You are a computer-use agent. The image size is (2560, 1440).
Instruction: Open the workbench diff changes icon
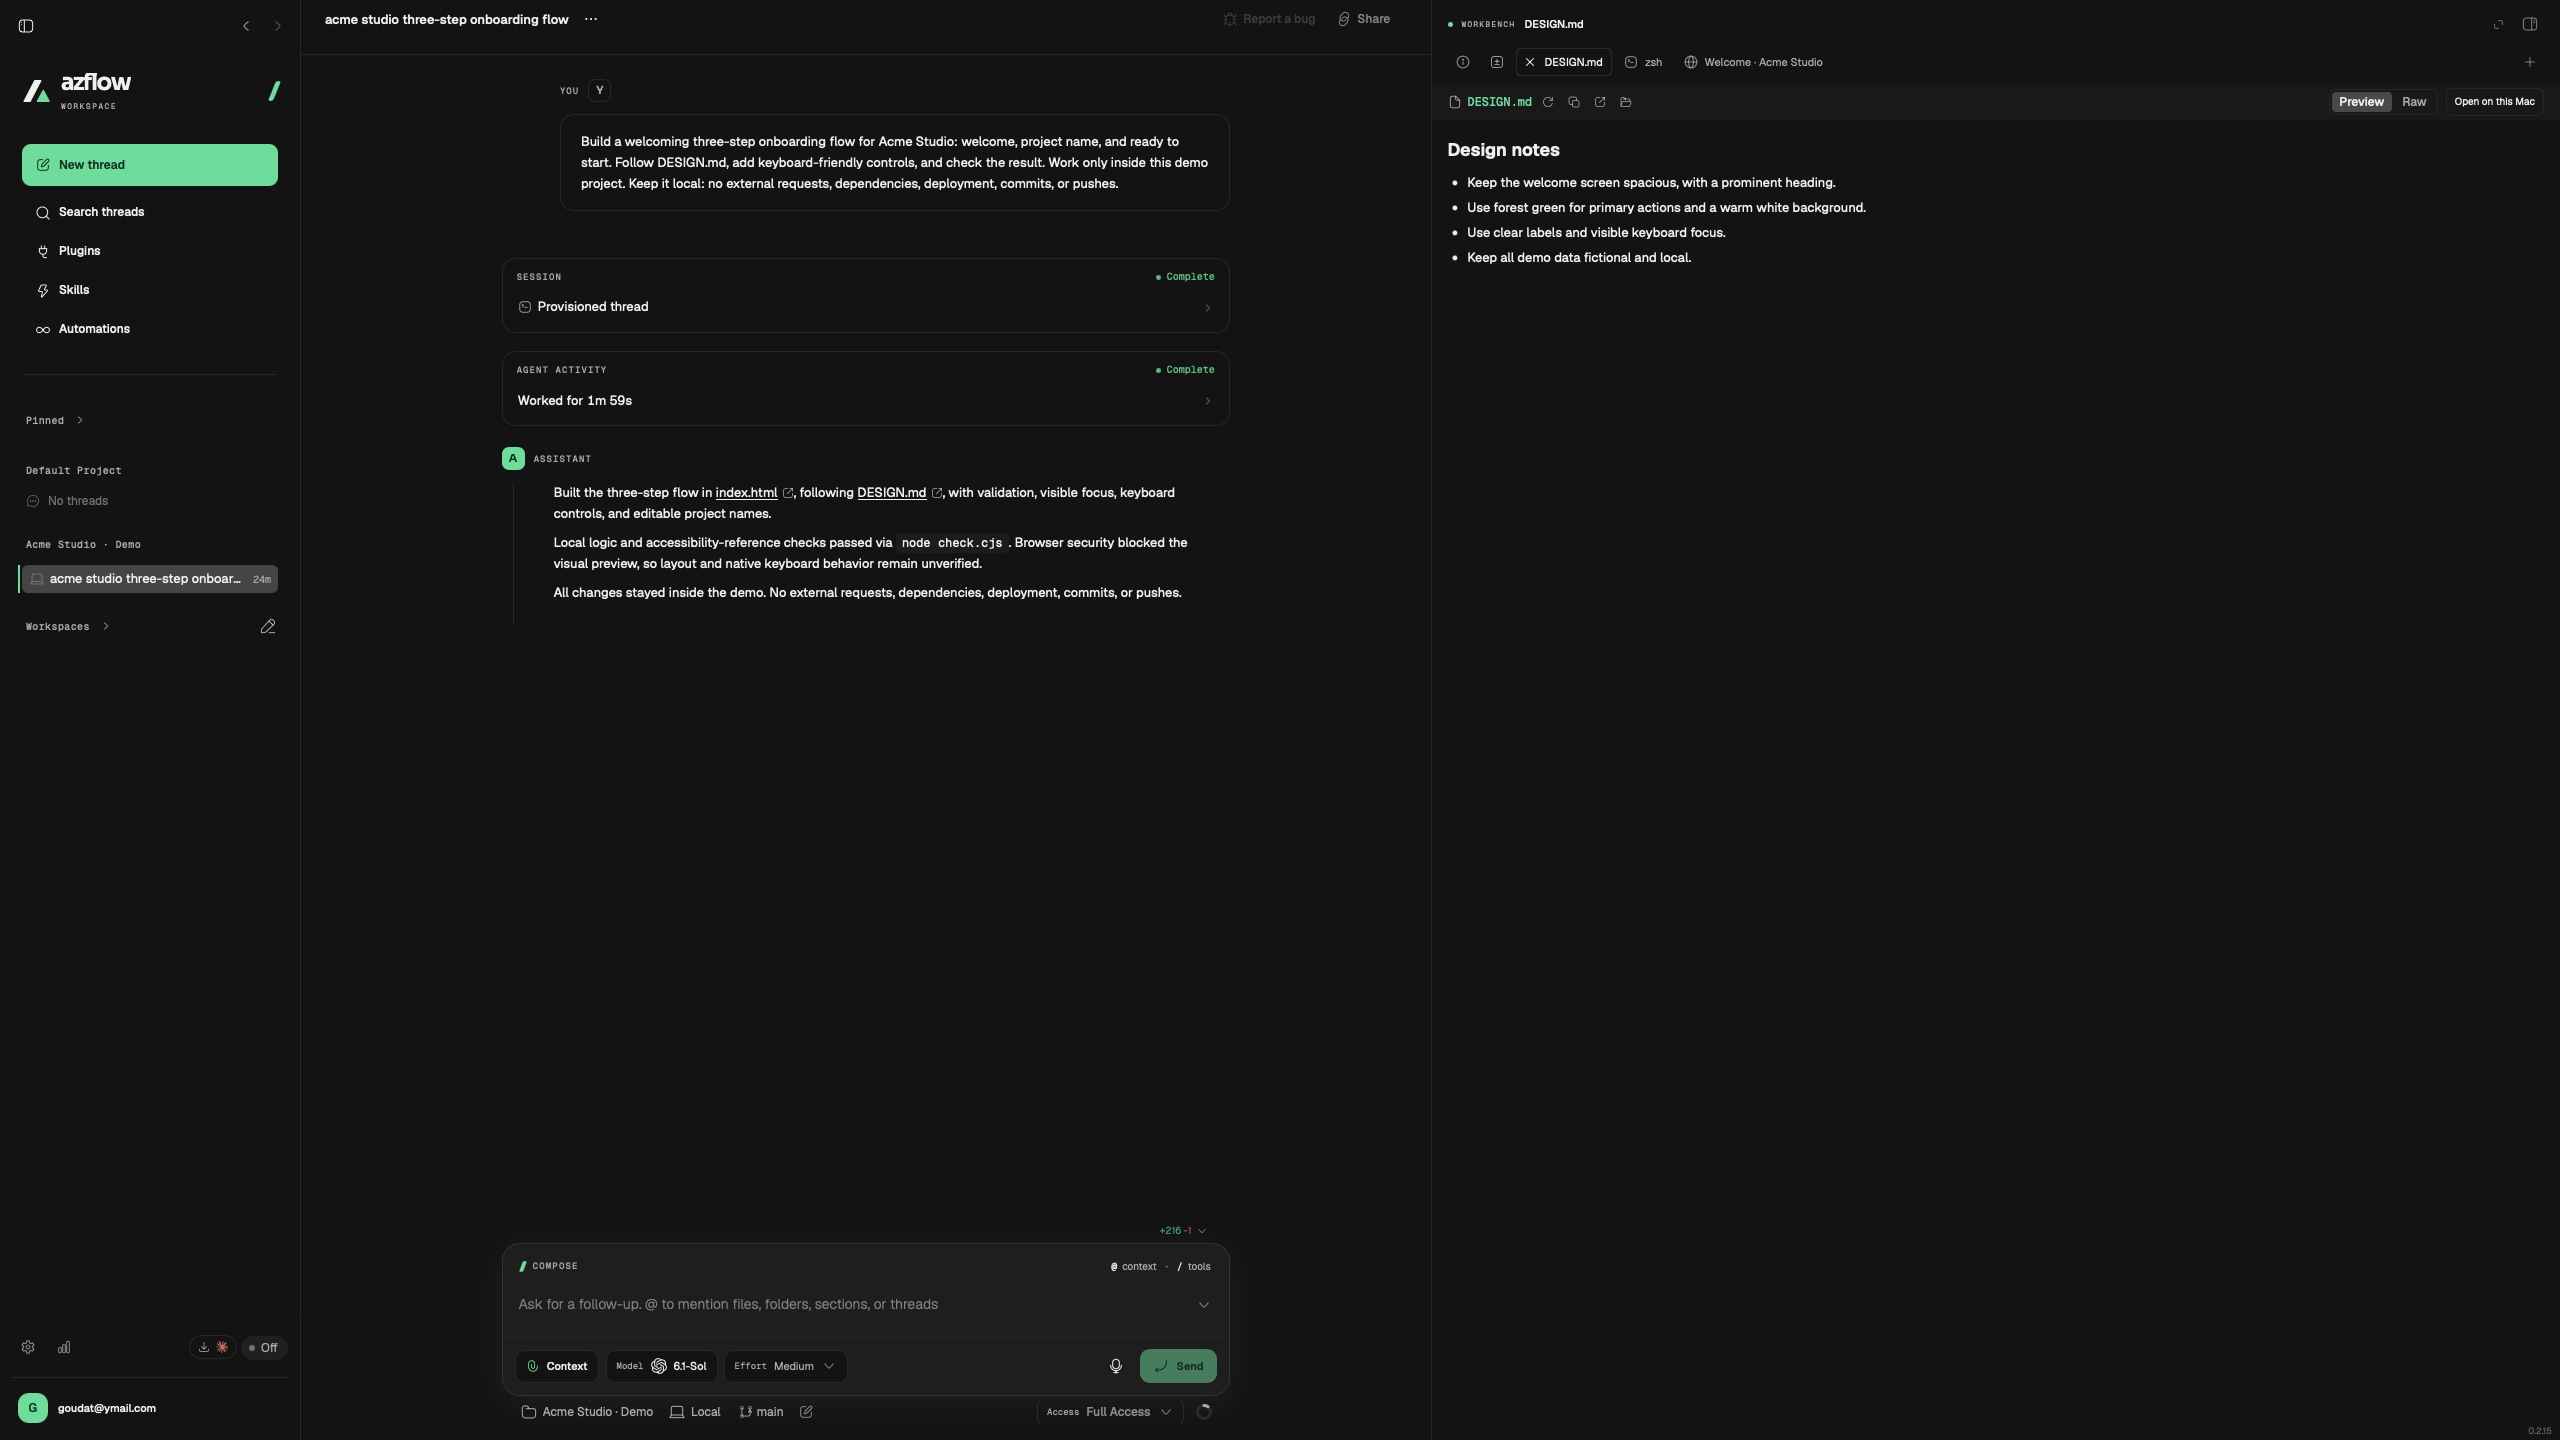coord(1497,62)
